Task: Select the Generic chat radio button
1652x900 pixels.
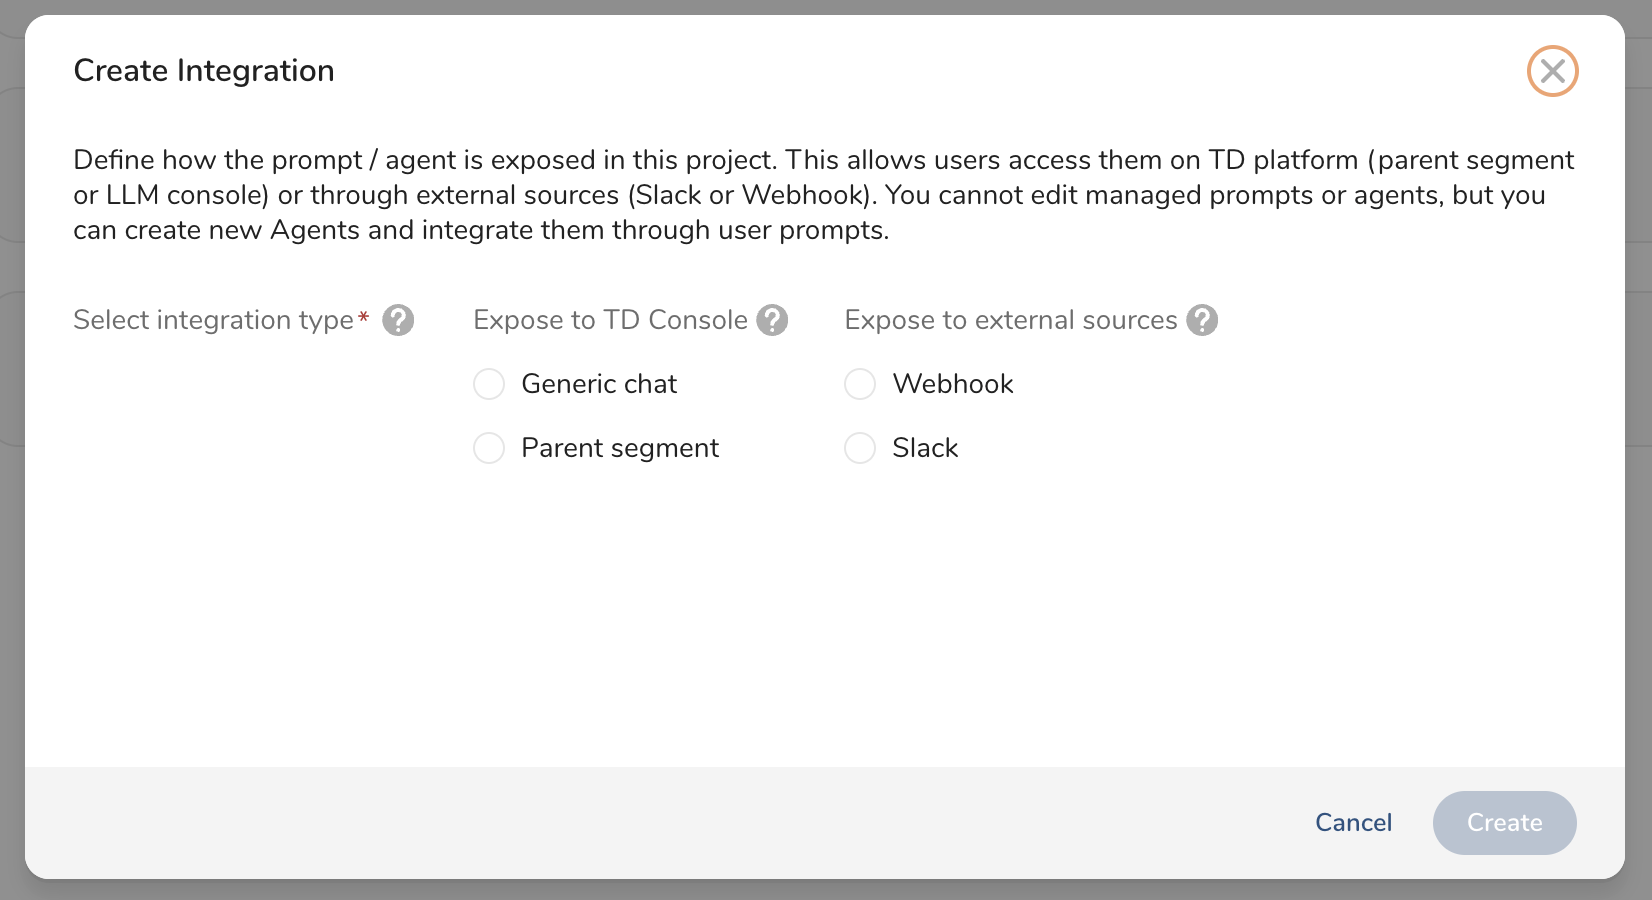Action: [x=489, y=384]
